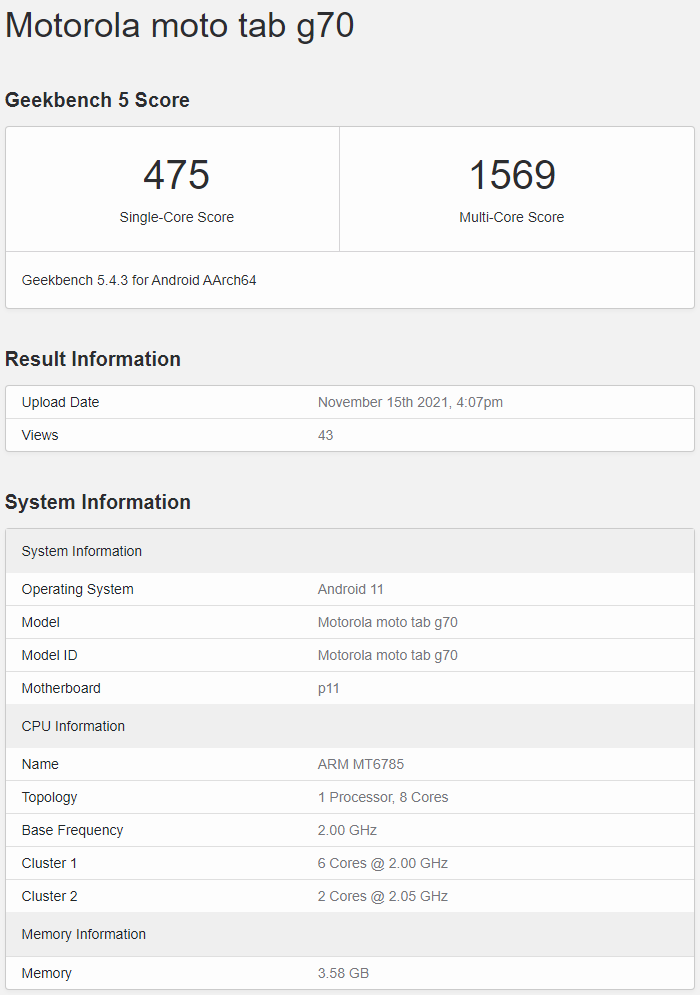Click the Motorola moto tab g70 page title
The image size is (700, 995).
click(180, 26)
